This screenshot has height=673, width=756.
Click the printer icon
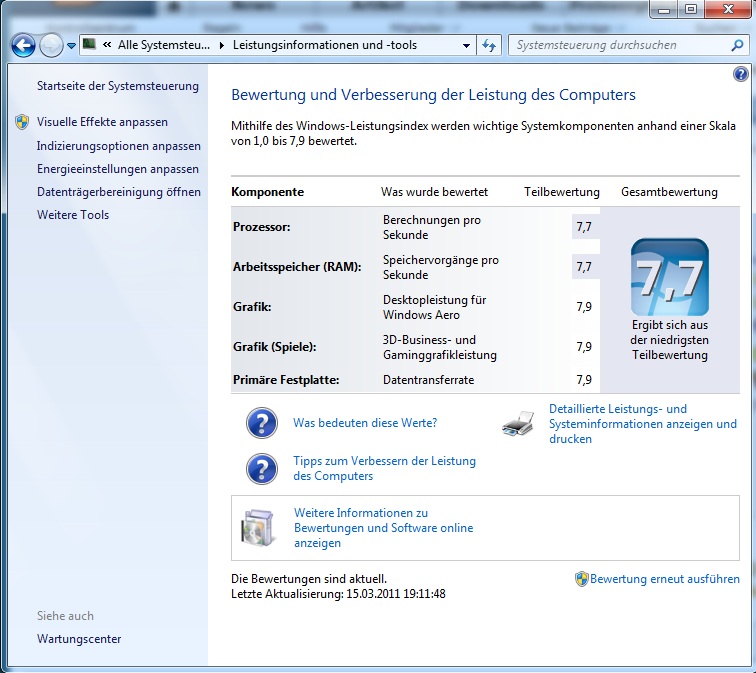click(x=518, y=423)
